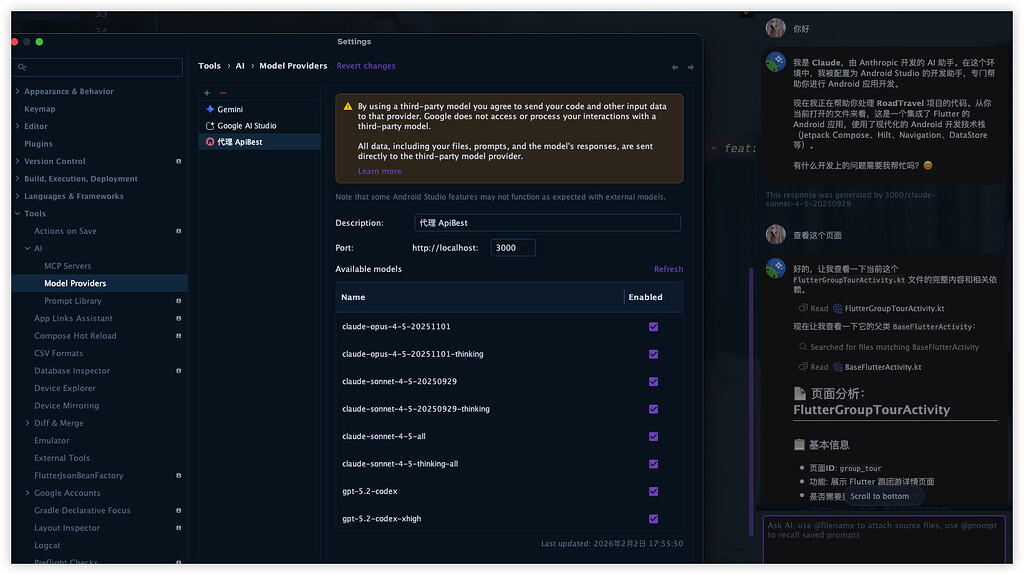Collapse the Tools settings group
This screenshot has width=1024, height=574.
tap(18, 214)
